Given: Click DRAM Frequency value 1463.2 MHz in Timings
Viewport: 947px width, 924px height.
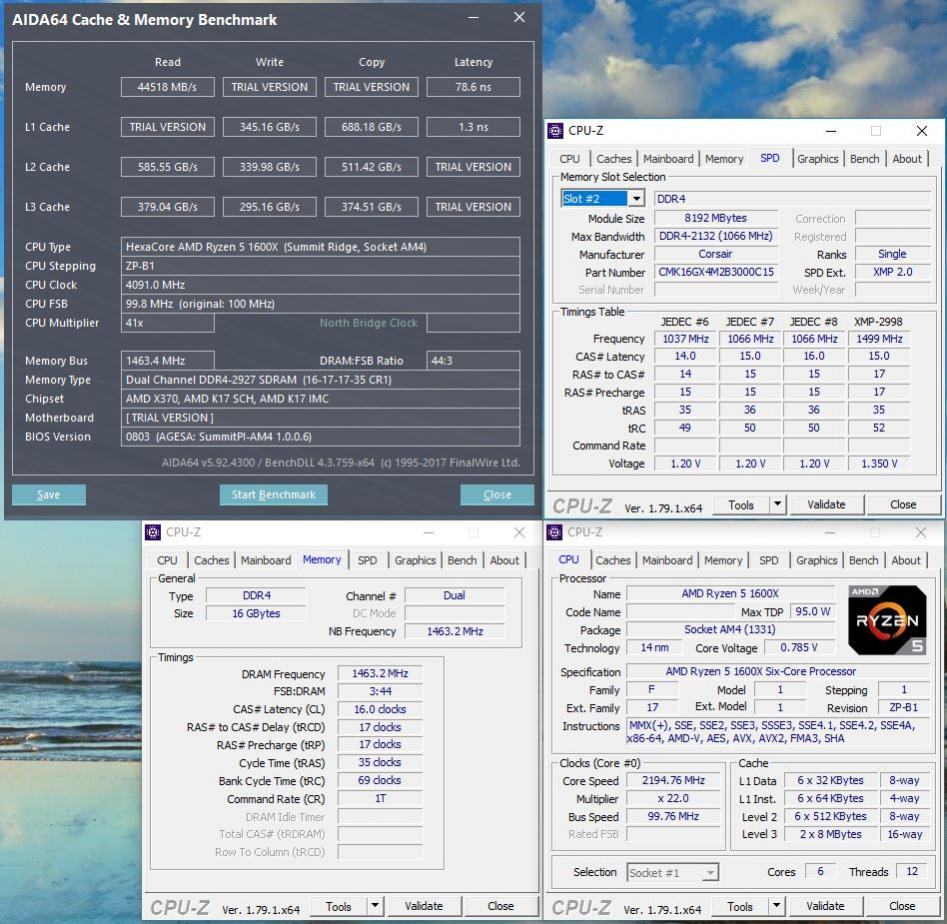Looking at the screenshot, I should pyautogui.click(x=380, y=673).
